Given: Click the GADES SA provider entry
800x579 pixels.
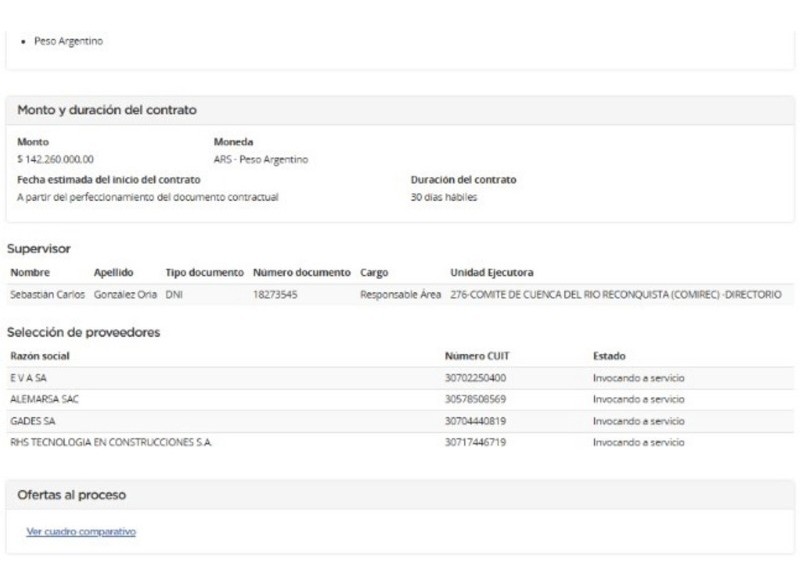Looking at the screenshot, I should click(x=33, y=421).
